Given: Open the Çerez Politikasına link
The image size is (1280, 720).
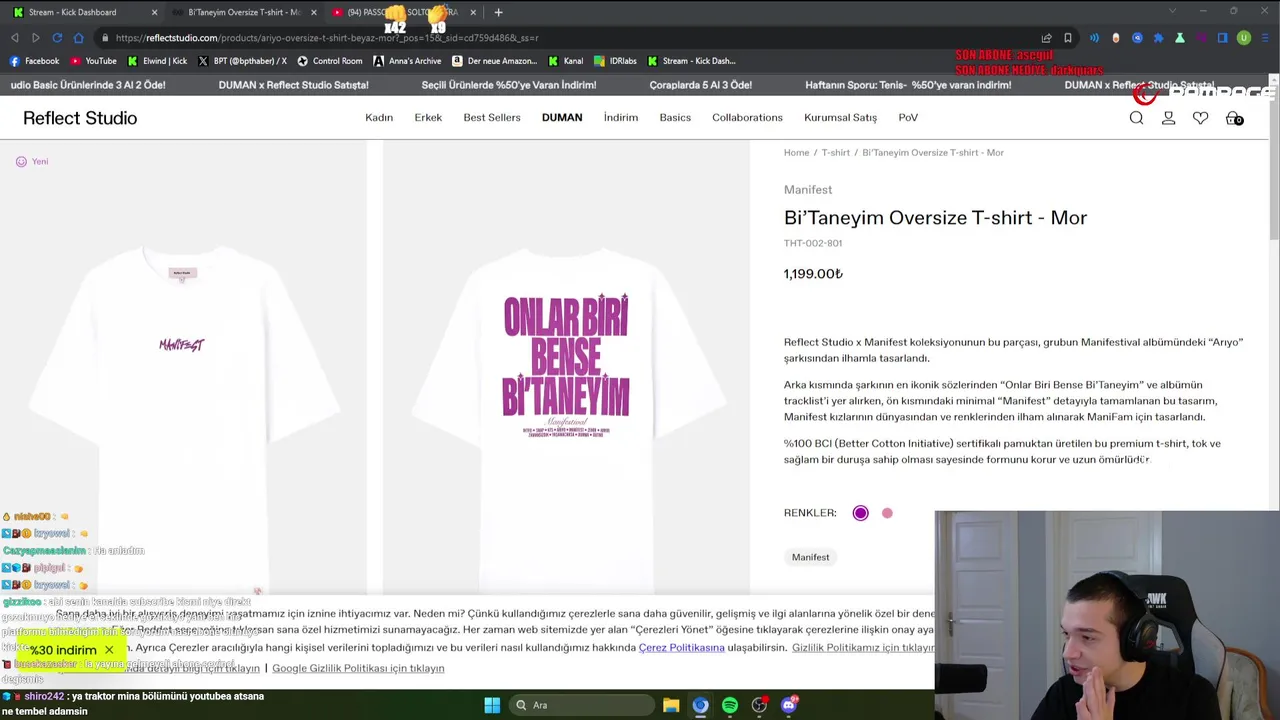Looking at the screenshot, I should tap(682, 648).
